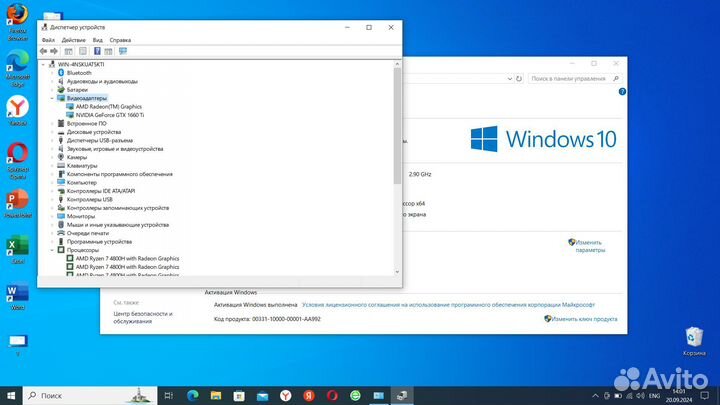Open Yandex browser desktop icon
The image size is (720, 405).
pyautogui.click(x=17, y=109)
